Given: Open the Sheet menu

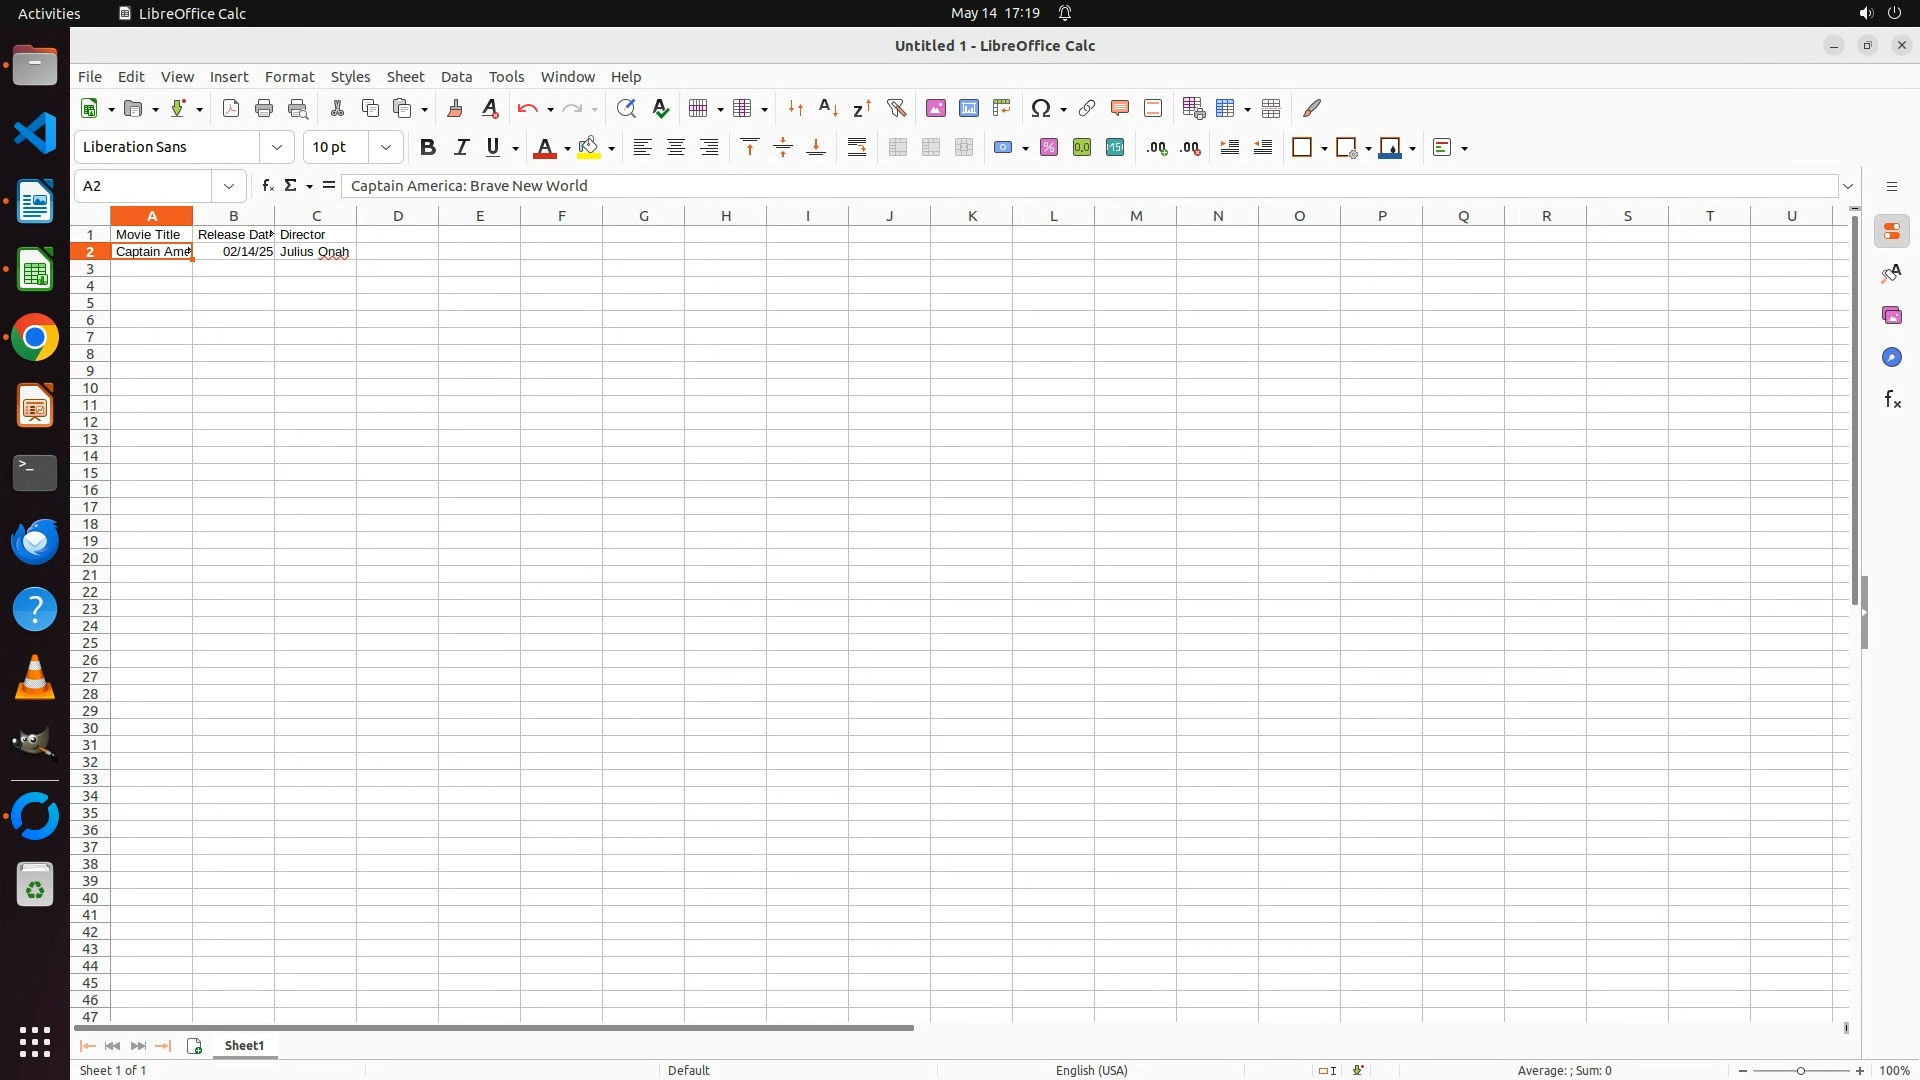Looking at the screenshot, I should point(405,77).
